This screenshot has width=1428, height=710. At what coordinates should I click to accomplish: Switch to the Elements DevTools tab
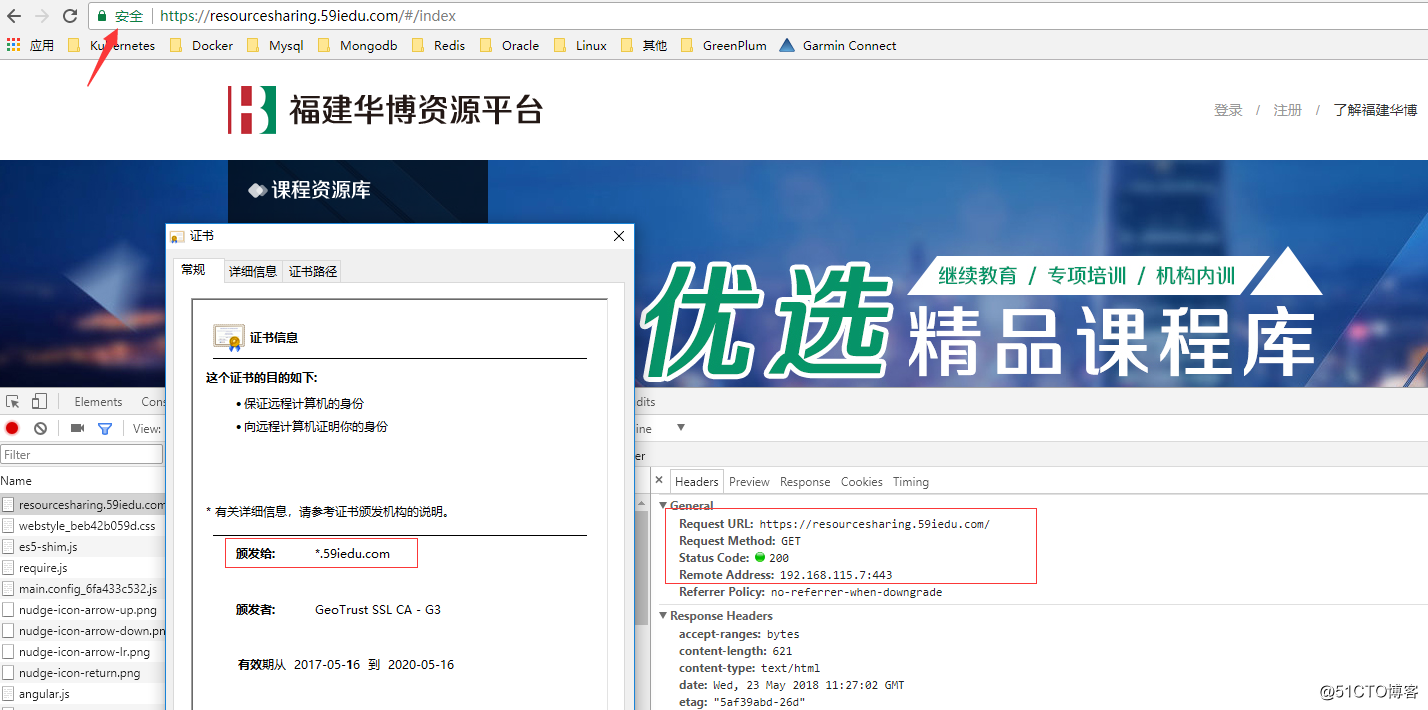(x=98, y=402)
